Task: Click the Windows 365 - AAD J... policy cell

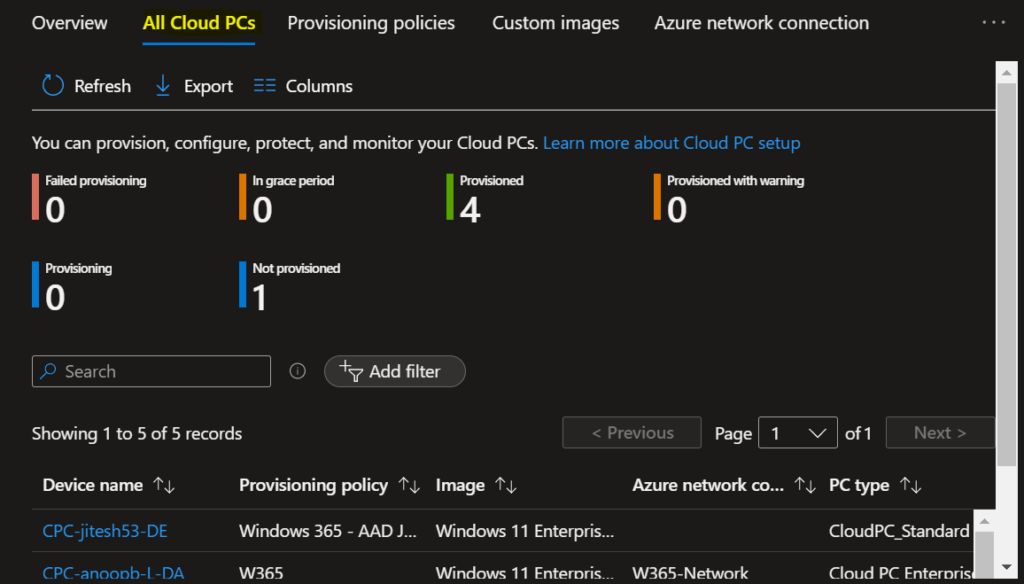Action: 328,531
